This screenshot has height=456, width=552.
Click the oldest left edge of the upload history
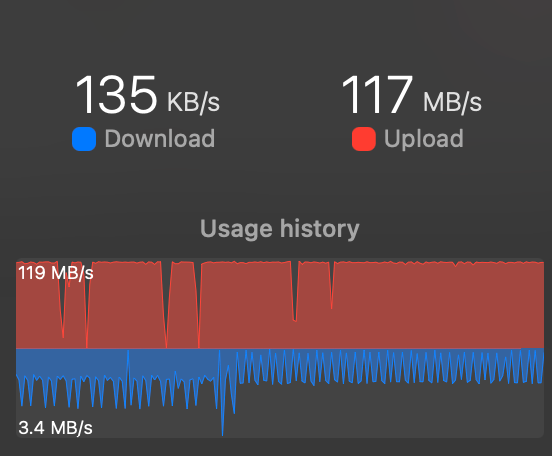click(x=19, y=305)
